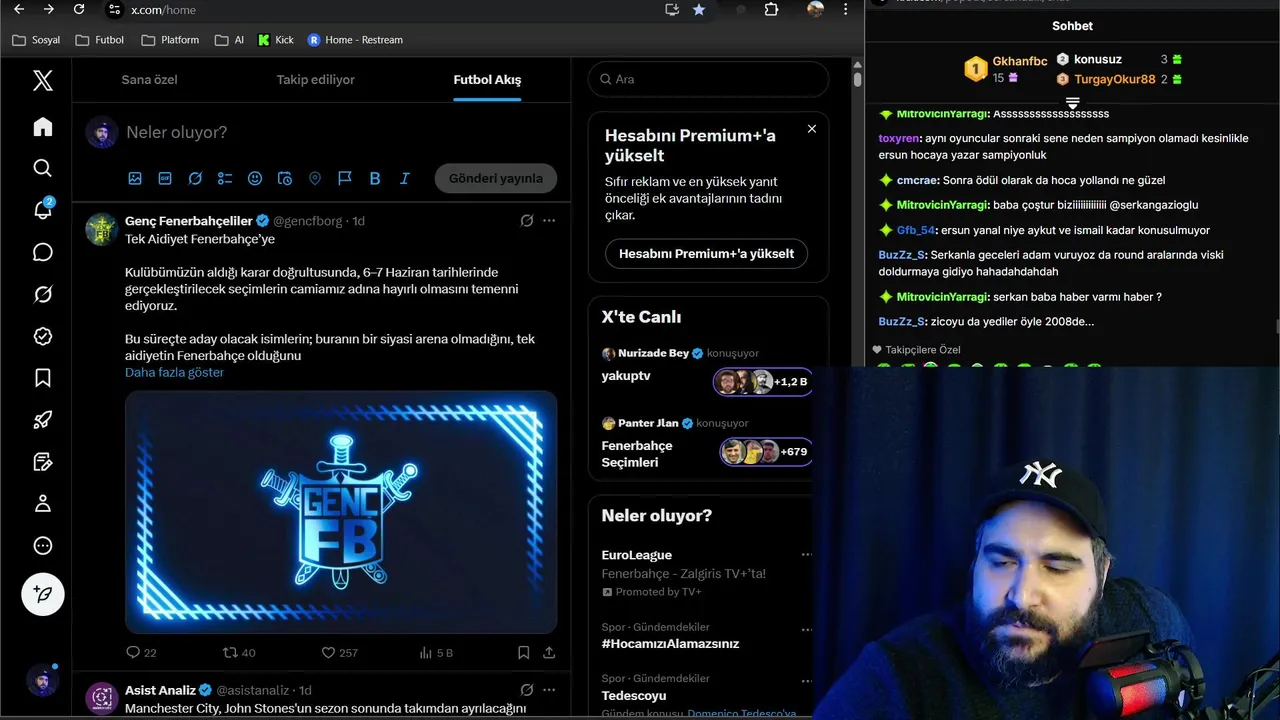The width and height of the screenshot is (1280, 720).
Task: Reply to Genç Fenerbahçeliler post
Action: (141, 652)
